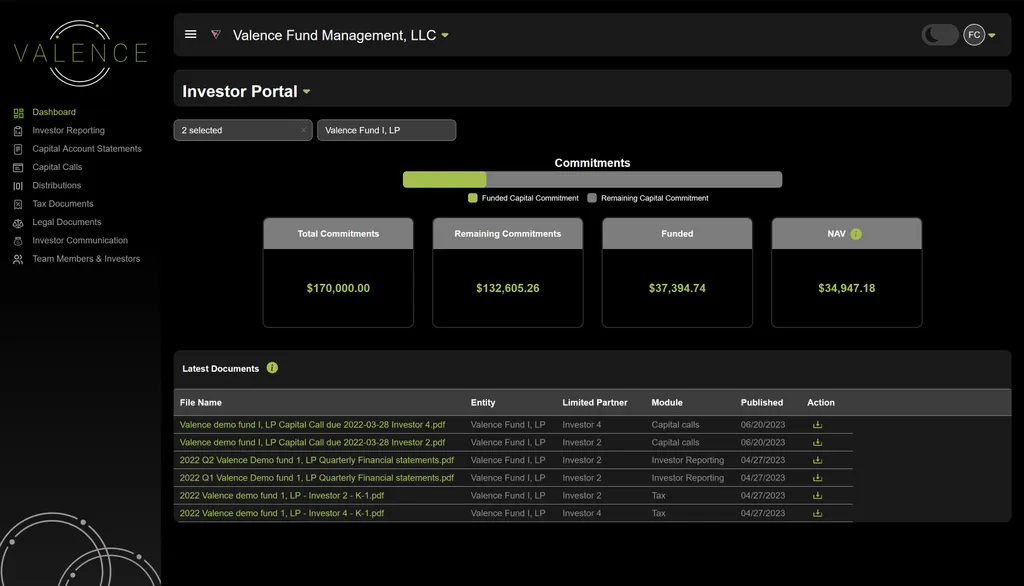Viewport: 1024px width, 586px height.
Task: Toggle the dark mode switch
Action: coord(940,35)
